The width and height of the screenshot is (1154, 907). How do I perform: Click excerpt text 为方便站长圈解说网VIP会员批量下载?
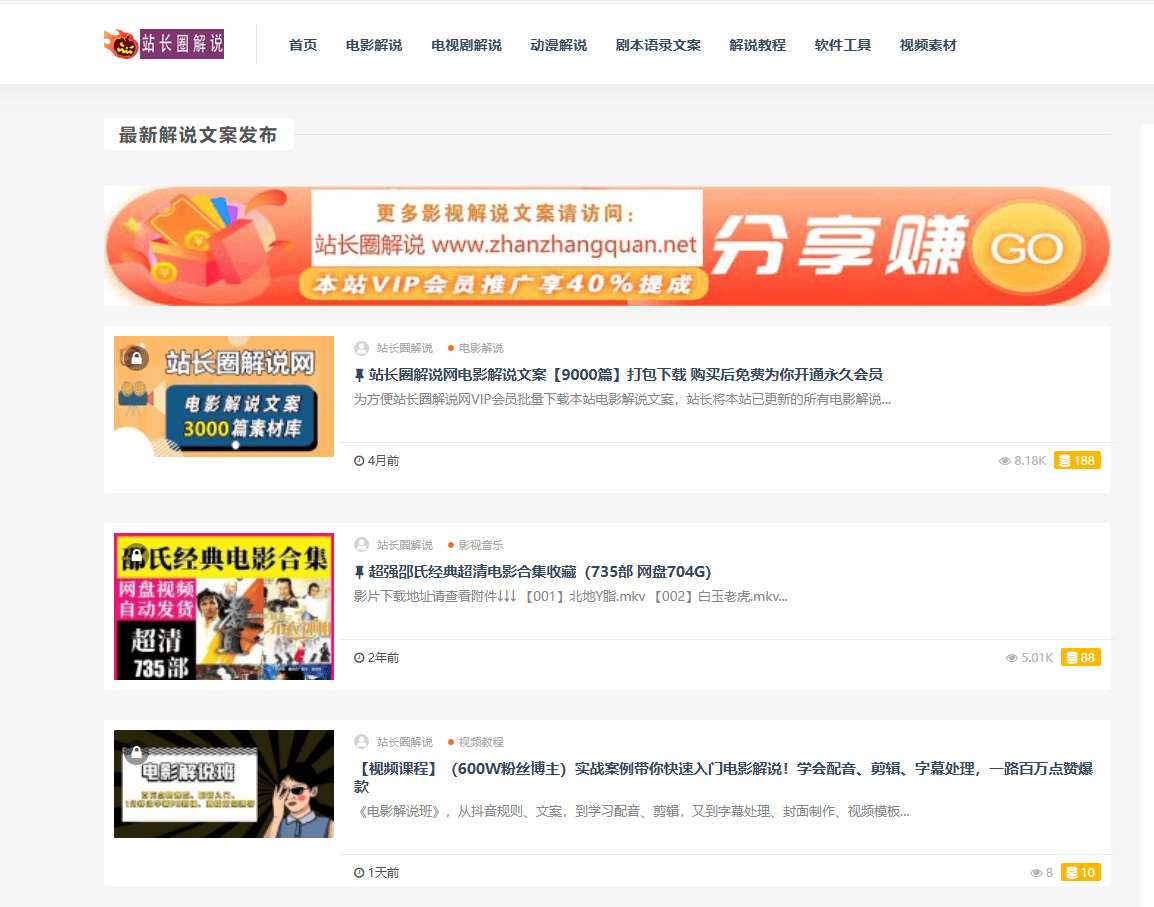click(622, 400)
